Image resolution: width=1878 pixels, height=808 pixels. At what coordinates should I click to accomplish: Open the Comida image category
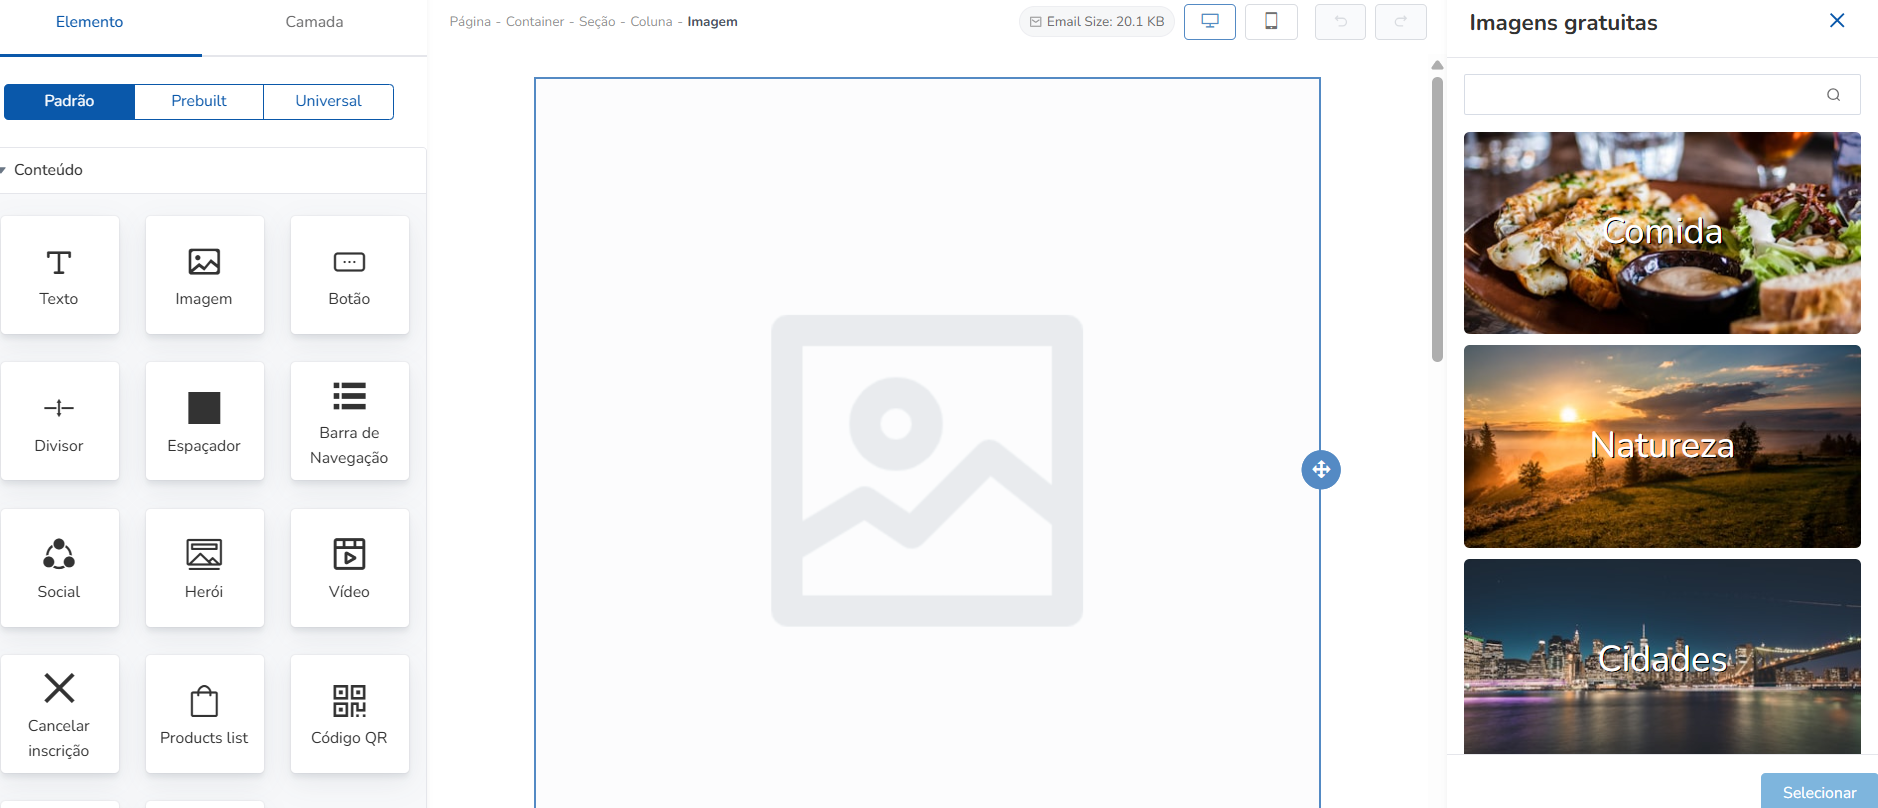[x=1662, y=233]
